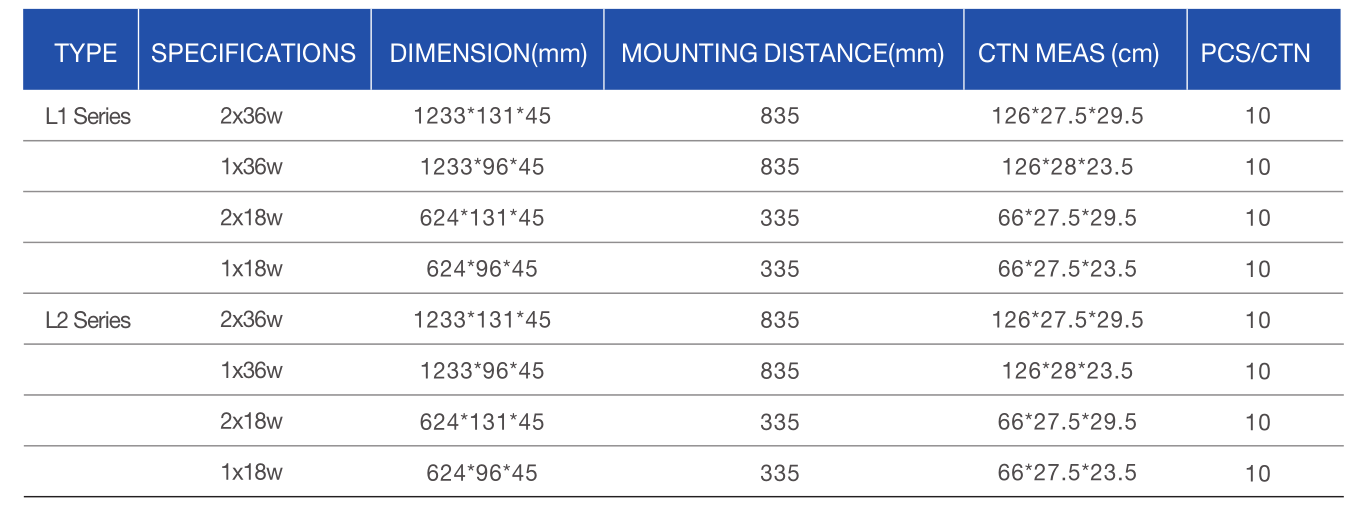The width and height of the screenshot is (1368, 512).
Task: Click the first 126*28*23.5 carton measurement
Action: (x=1068, y=167)
